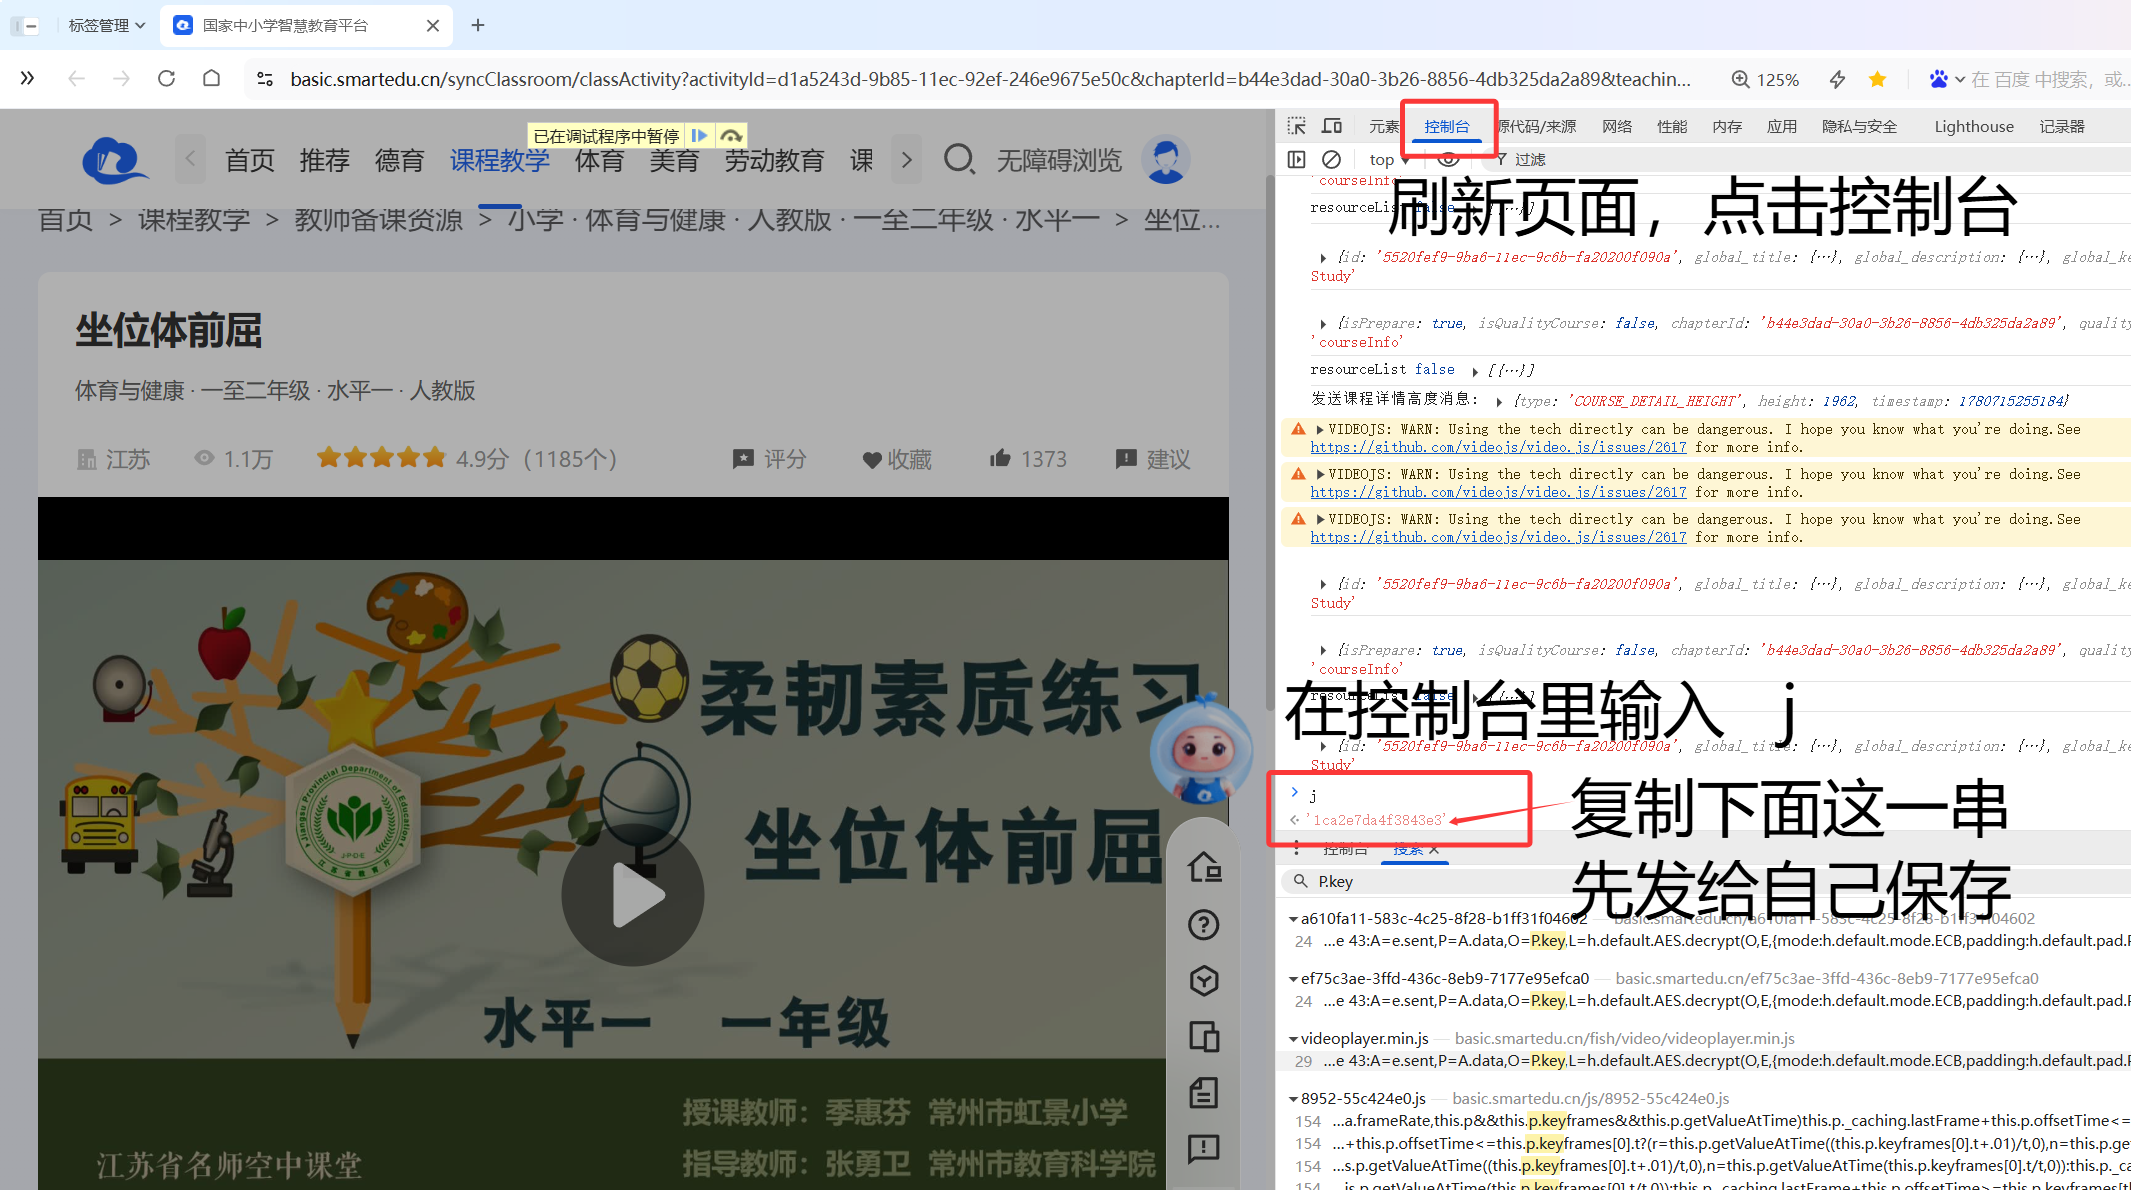Open the Lighthouse tab
The image size is (2131, 1190).
[1974, 126]
